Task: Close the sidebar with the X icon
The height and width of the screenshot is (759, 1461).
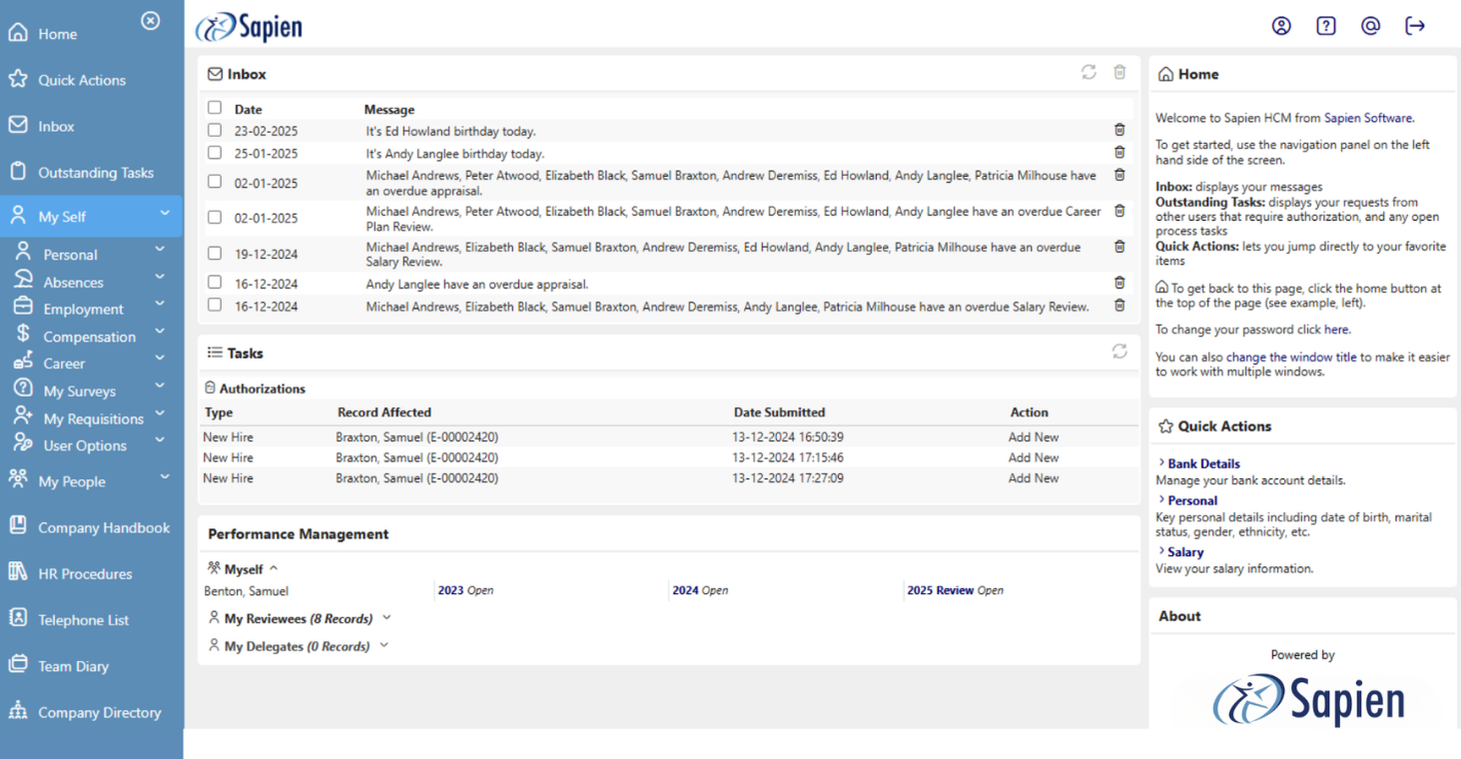Action: point(150,21)
